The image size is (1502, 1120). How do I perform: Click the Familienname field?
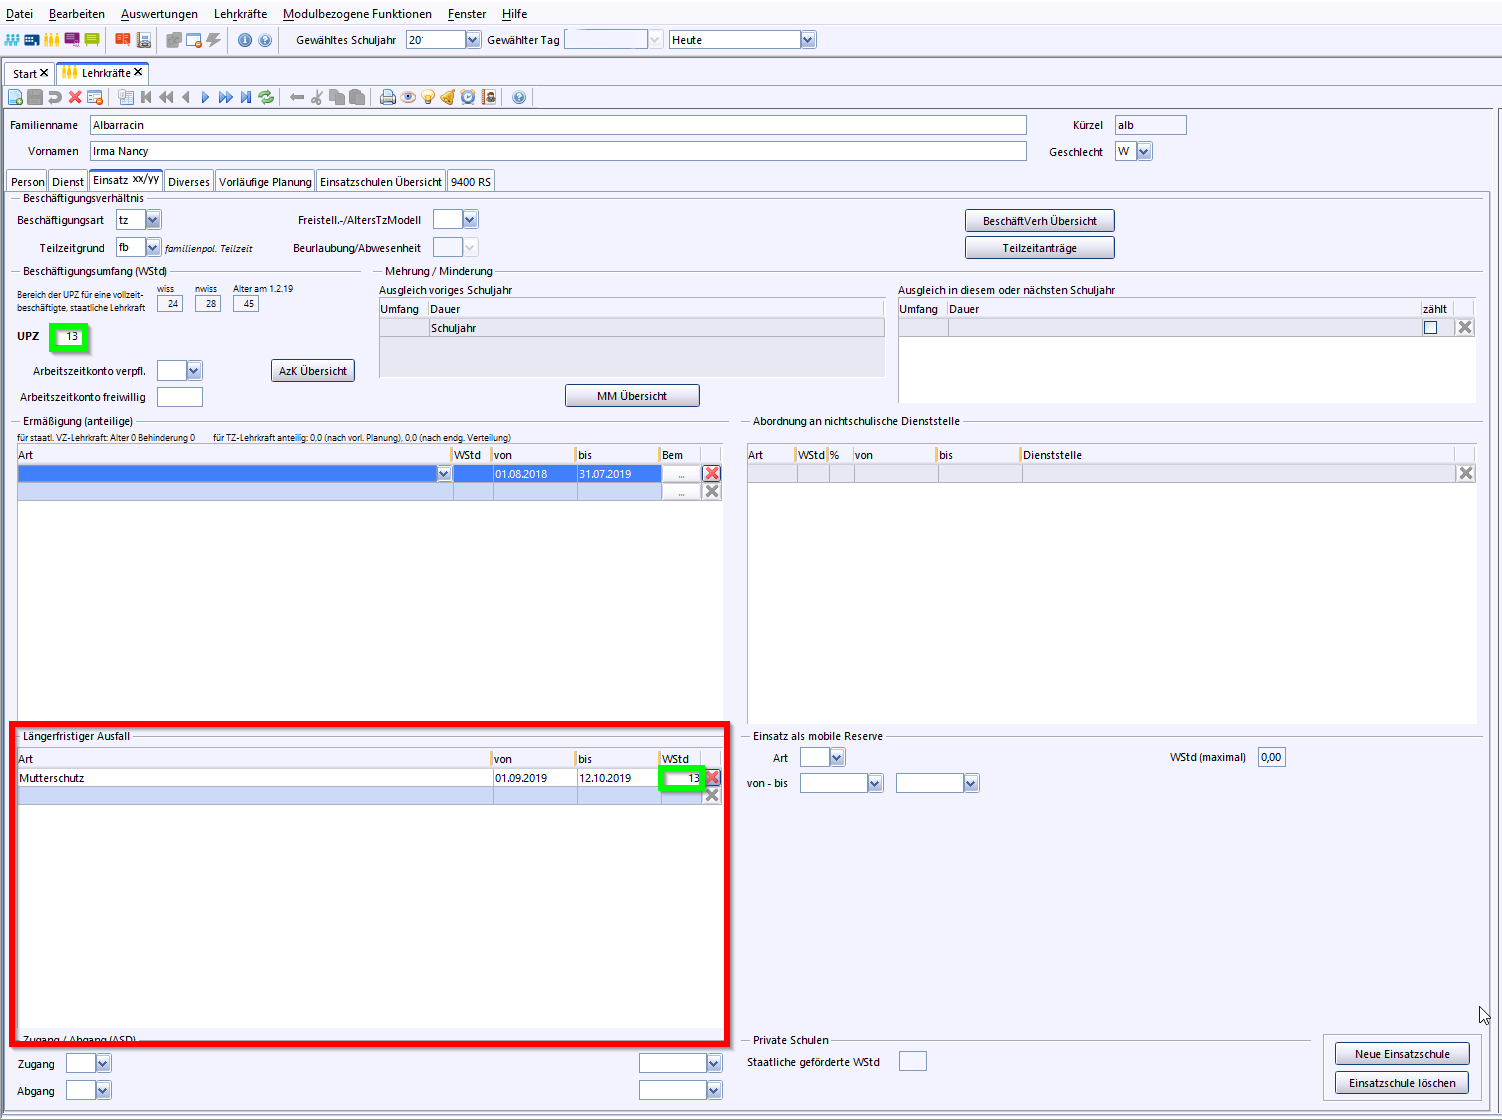coord(558,125)
